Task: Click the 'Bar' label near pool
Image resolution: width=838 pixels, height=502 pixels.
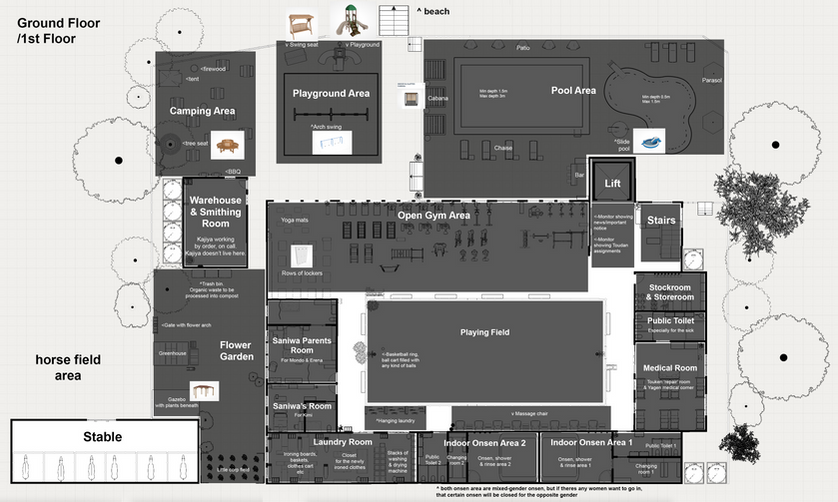Action: [579, 175]
